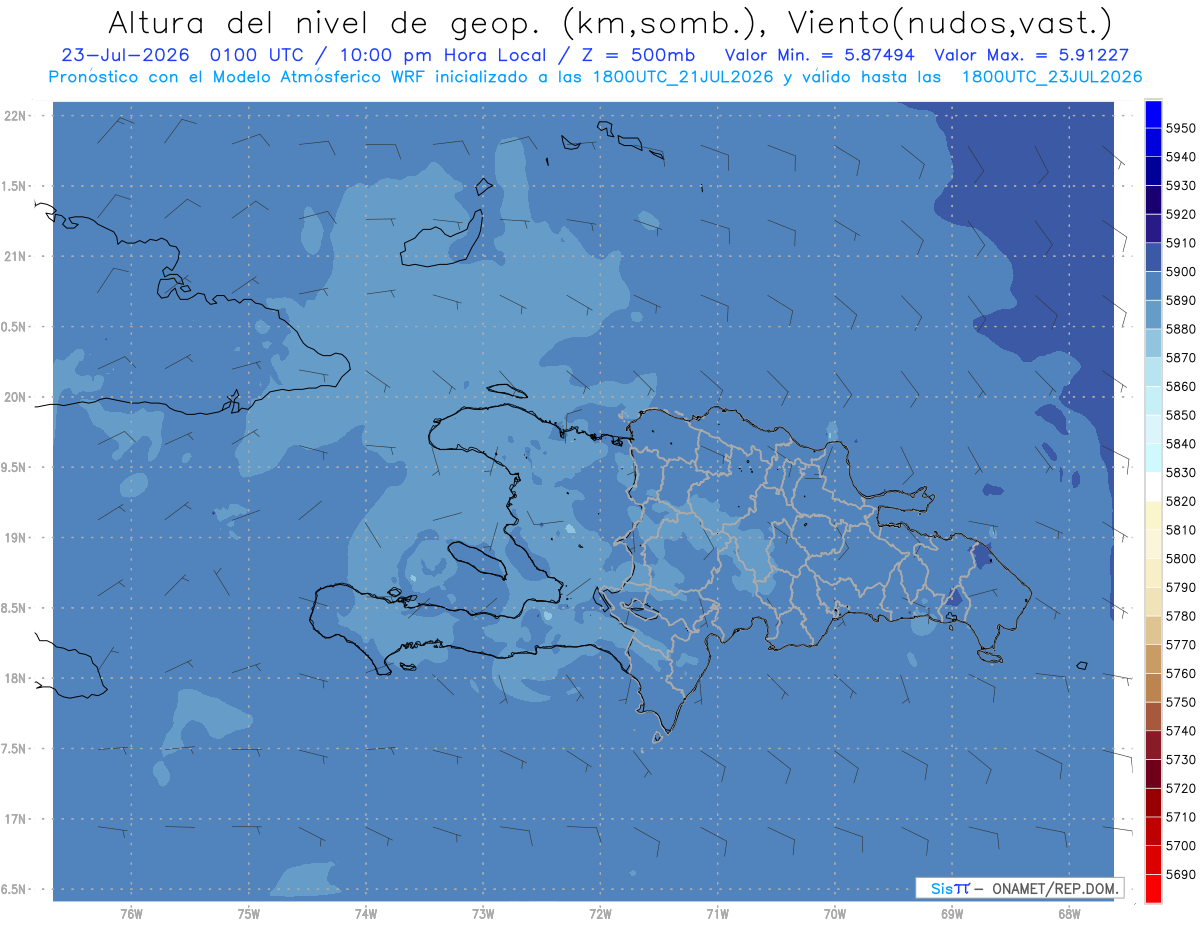
Task: Click the 68W longitude axis label
Action: coord(1069,915)
